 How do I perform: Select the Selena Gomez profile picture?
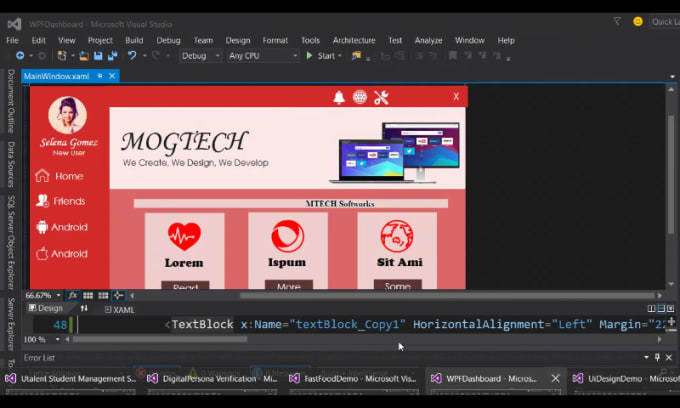pyautogui.click(x=67, y=115)
